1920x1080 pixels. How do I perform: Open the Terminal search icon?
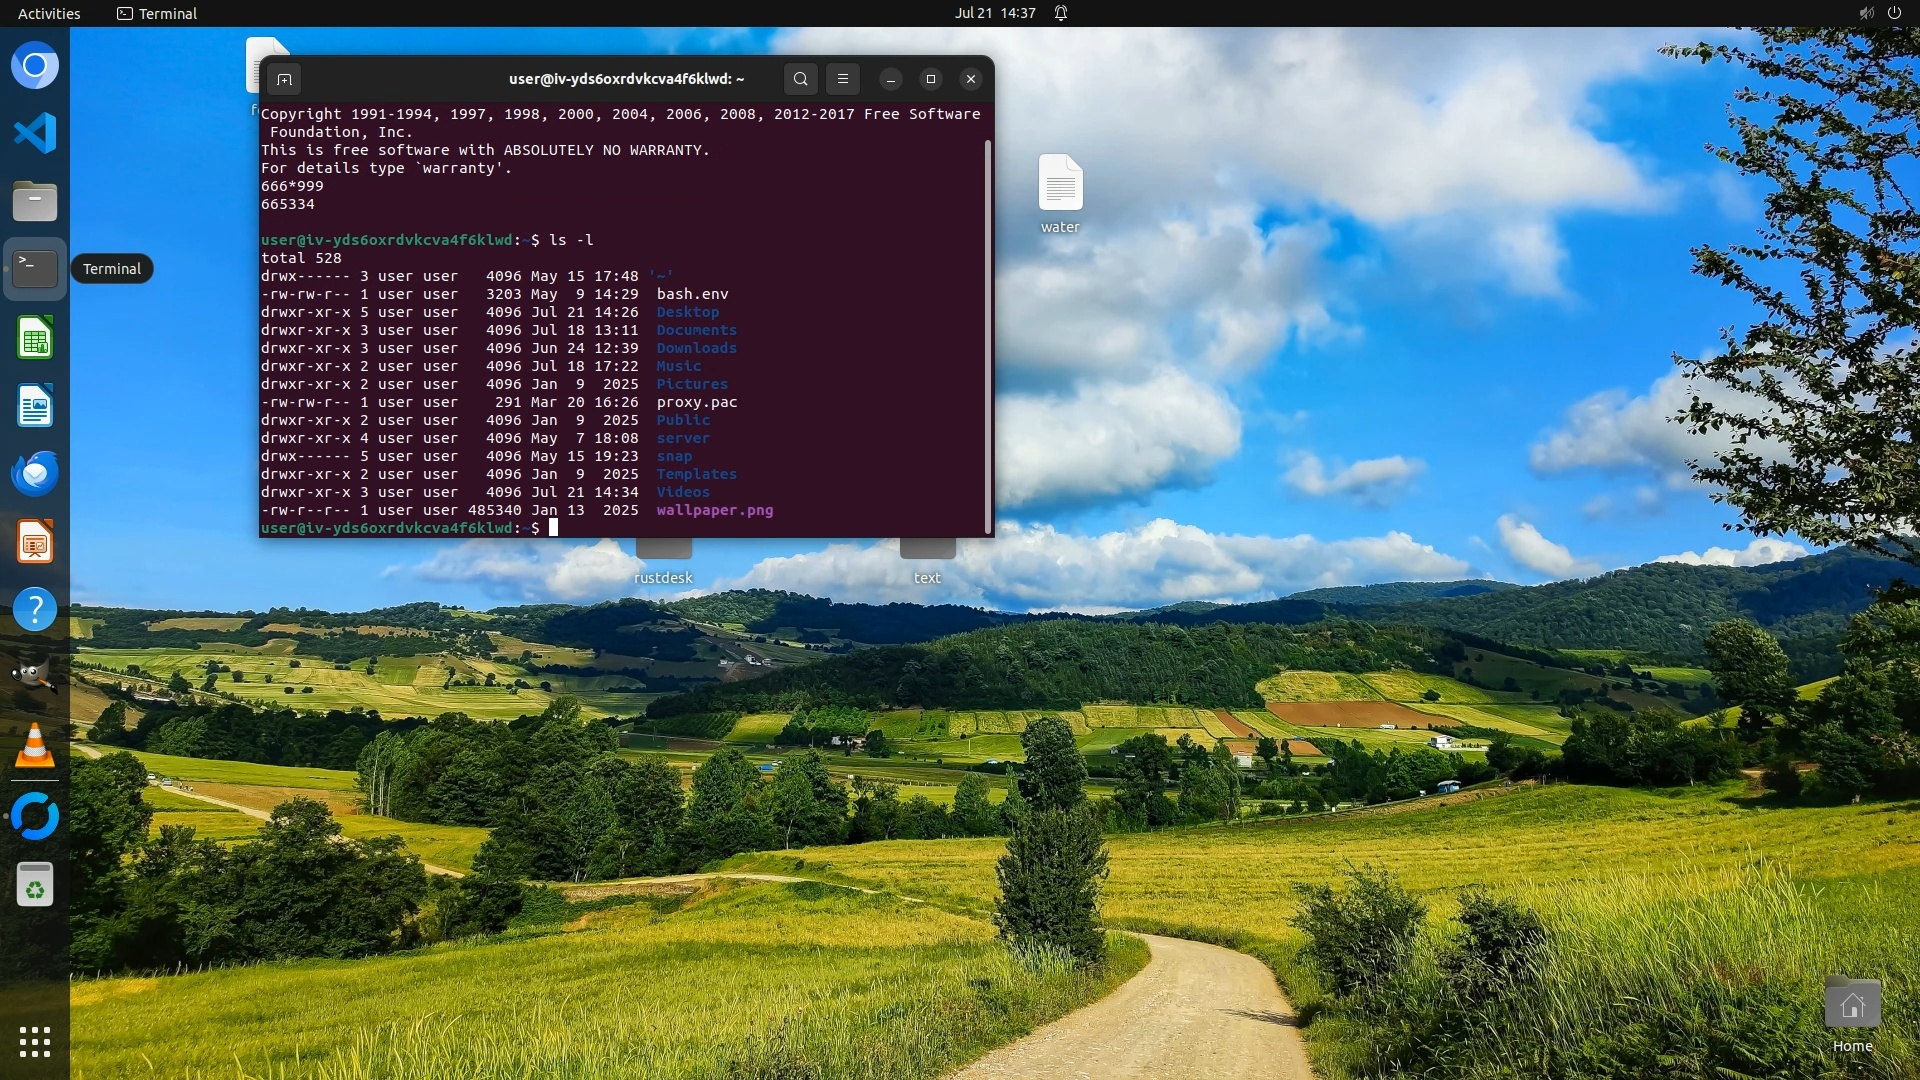(800, 79)
